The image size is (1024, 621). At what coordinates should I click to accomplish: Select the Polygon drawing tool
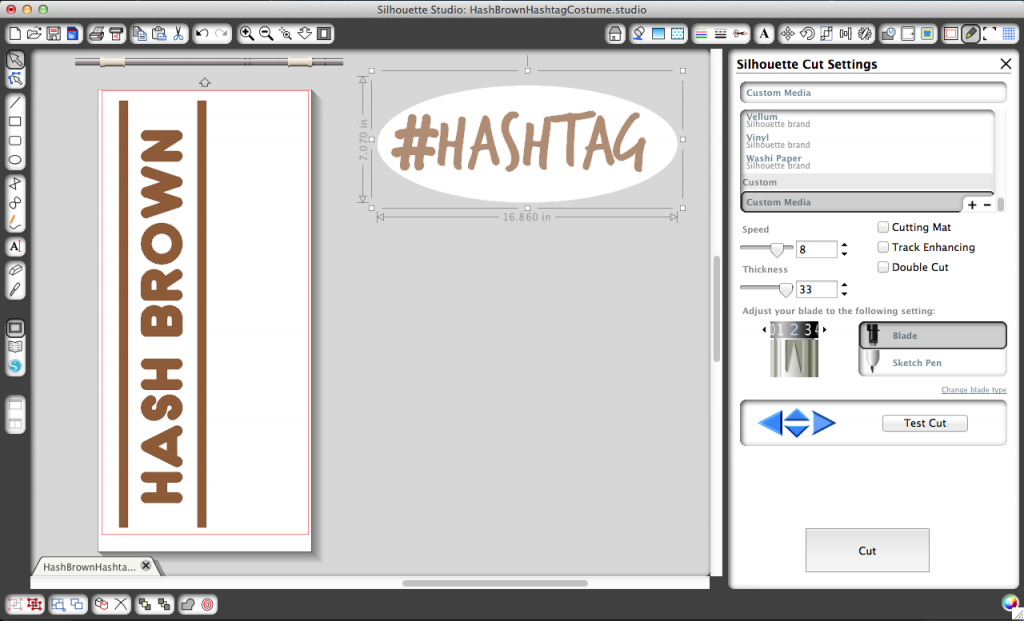tap(15, 183)
